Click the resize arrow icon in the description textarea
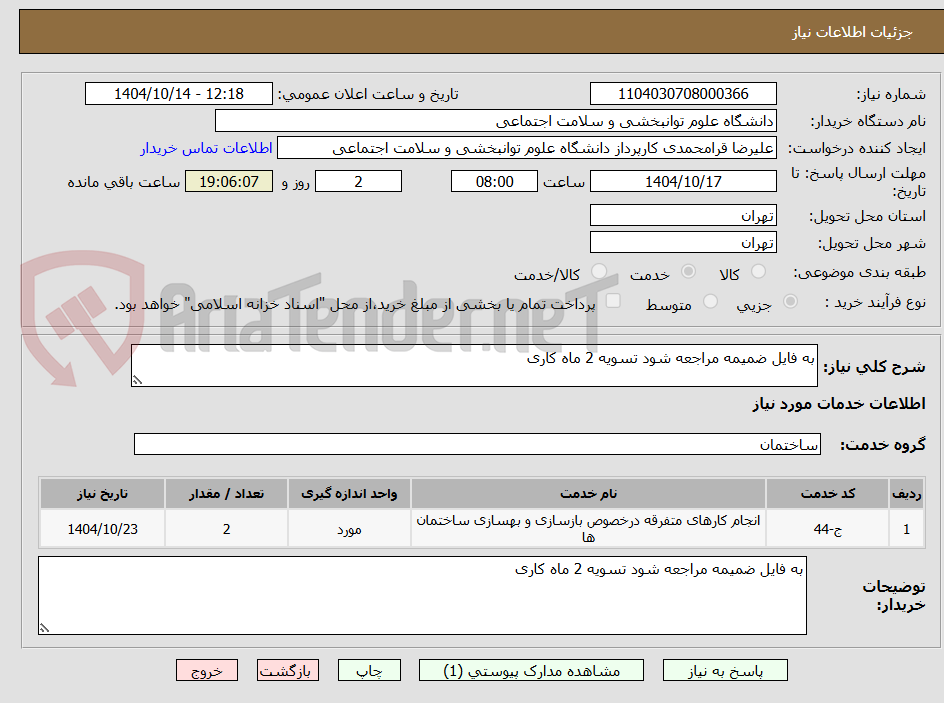 tap(136, 378)
